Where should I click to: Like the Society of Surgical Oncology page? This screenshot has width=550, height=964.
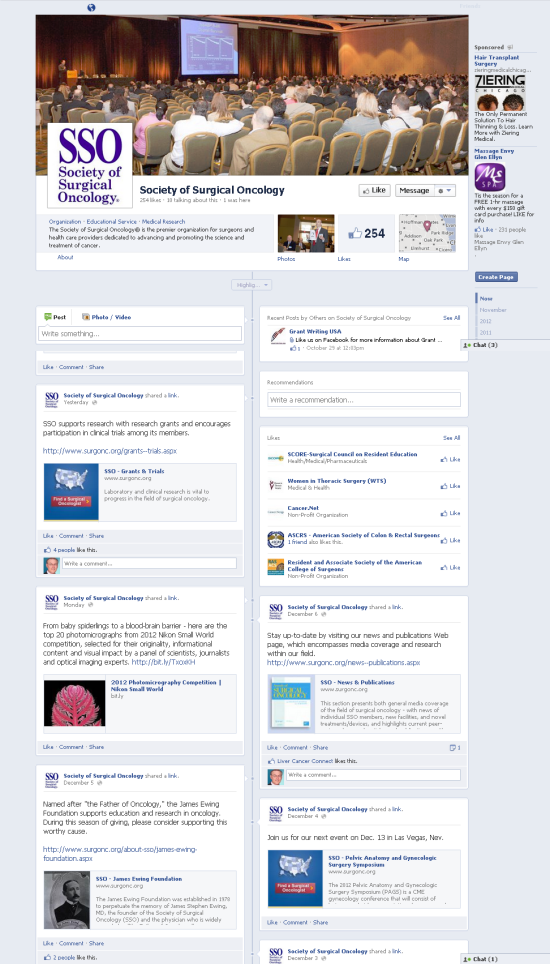(374, 191)
